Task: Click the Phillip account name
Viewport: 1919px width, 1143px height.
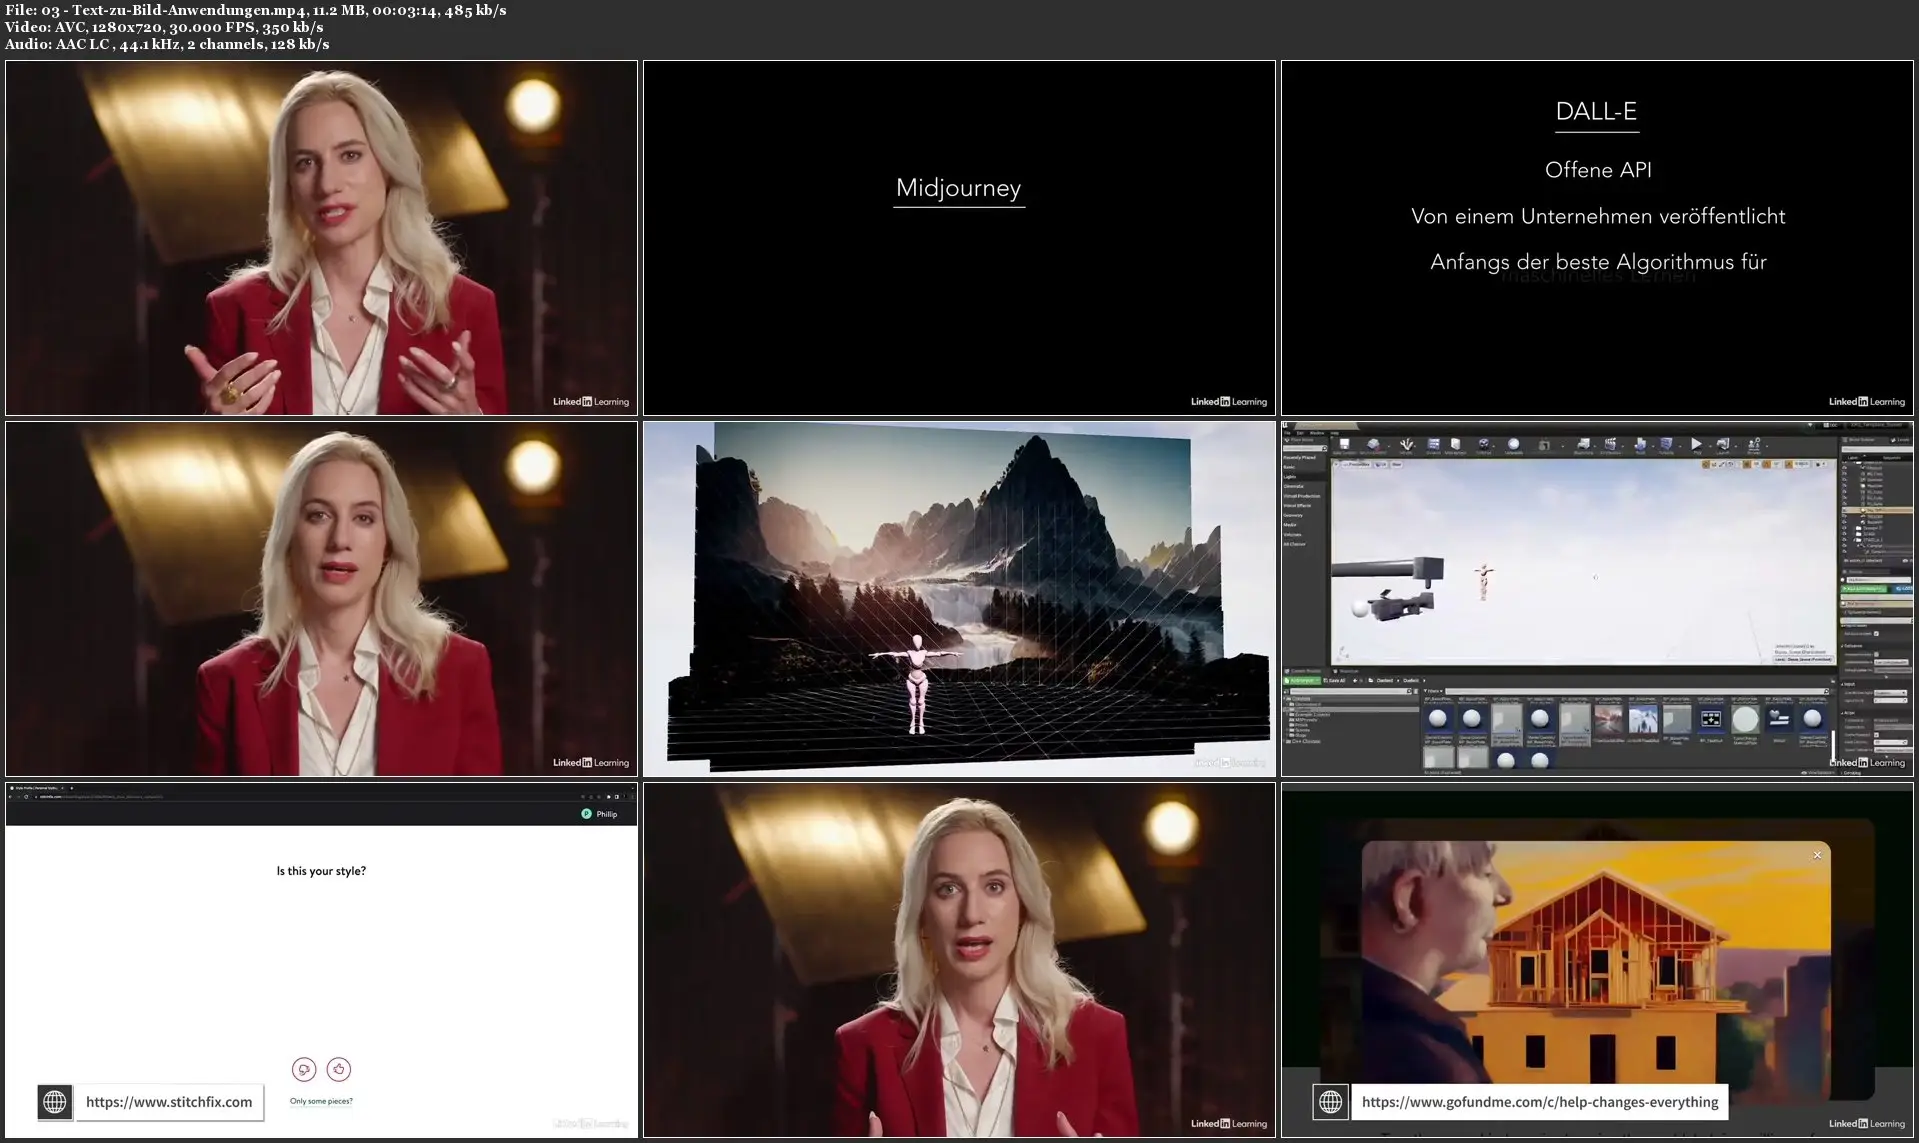Action: point(606,814)
